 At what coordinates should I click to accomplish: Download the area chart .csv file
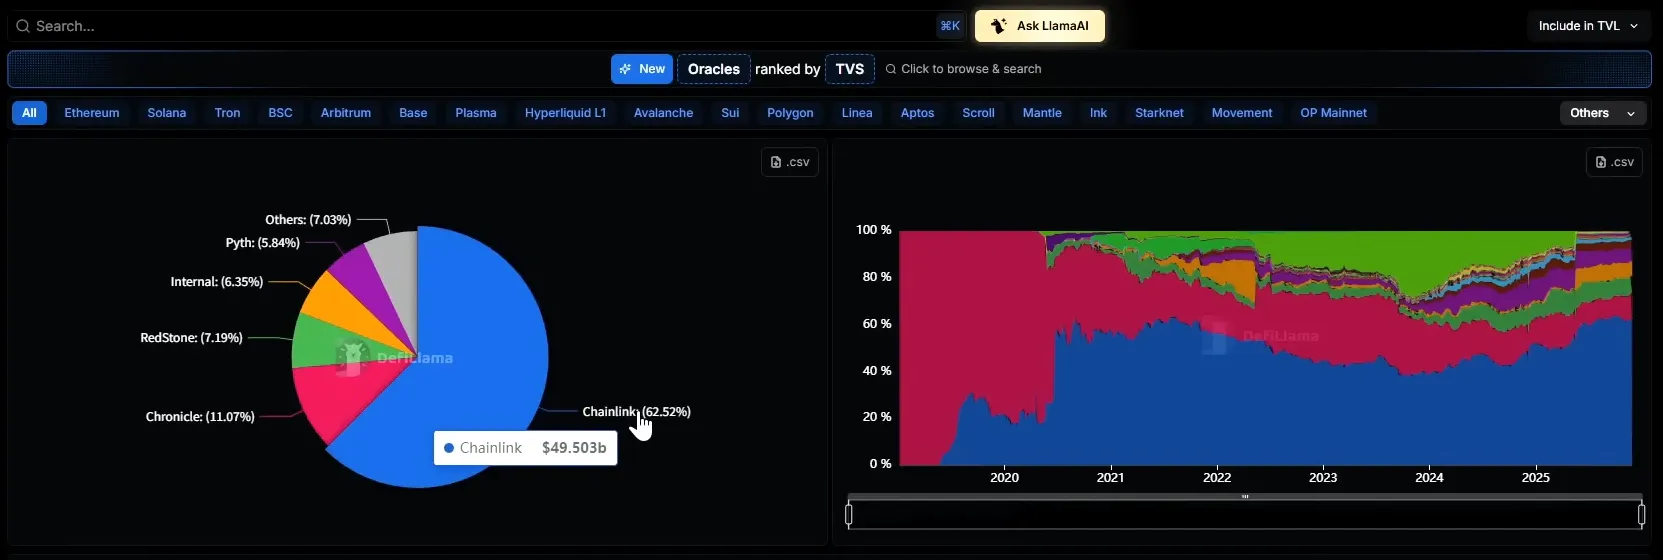[x=1614, y=162]
